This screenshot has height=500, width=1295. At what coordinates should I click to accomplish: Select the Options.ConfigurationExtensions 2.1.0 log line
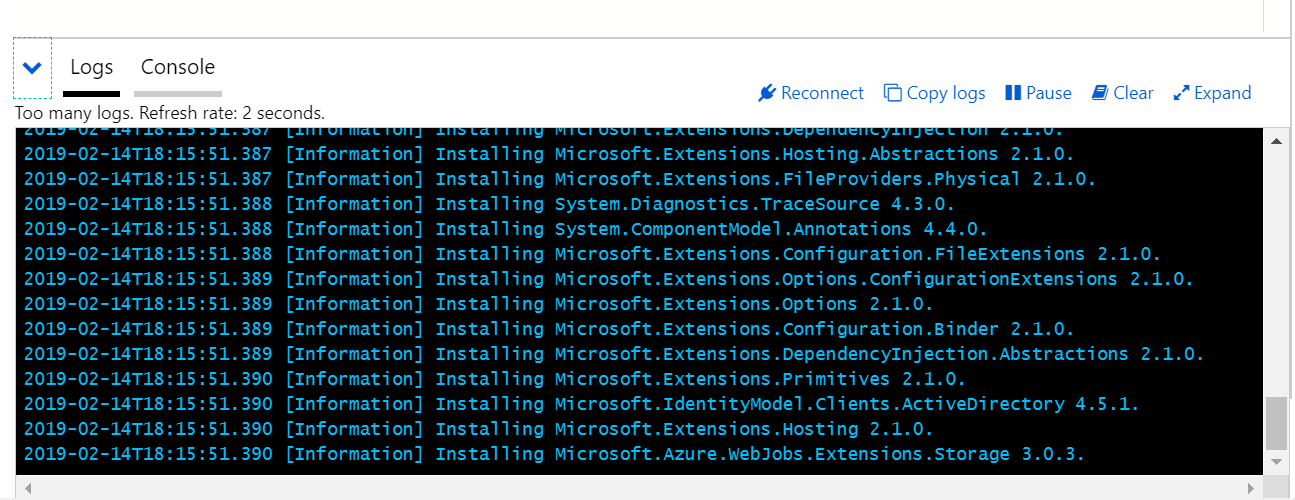tap(608, 279)
